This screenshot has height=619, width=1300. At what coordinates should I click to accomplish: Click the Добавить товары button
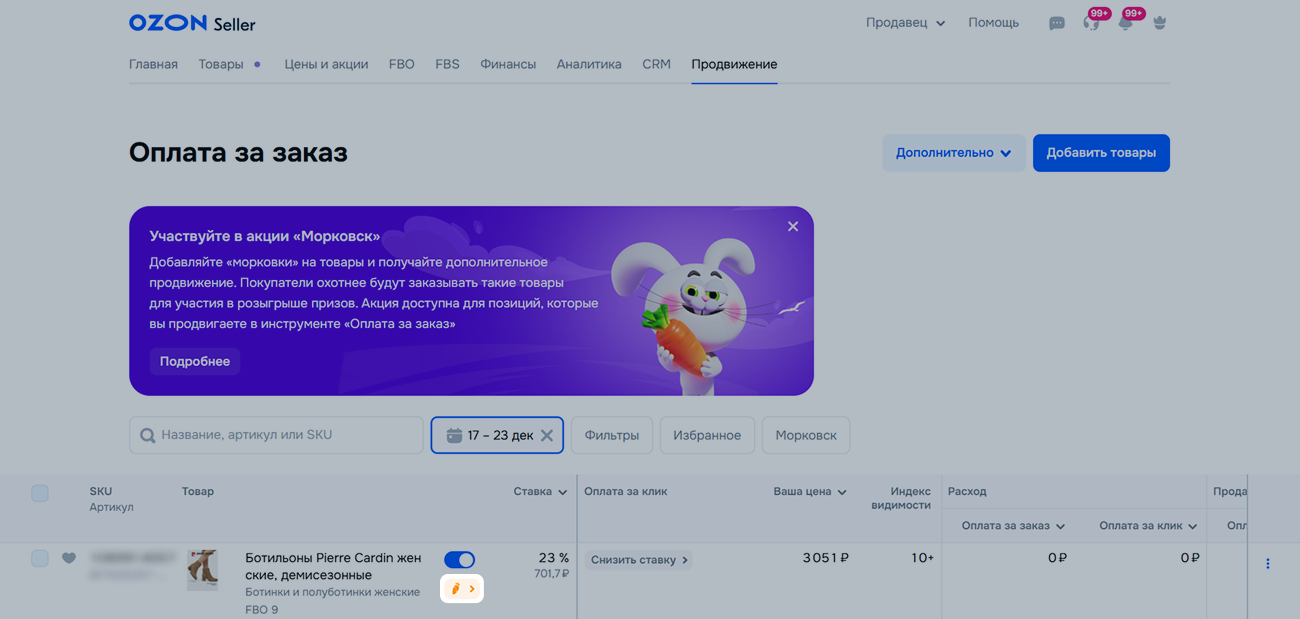[1101, 153]
